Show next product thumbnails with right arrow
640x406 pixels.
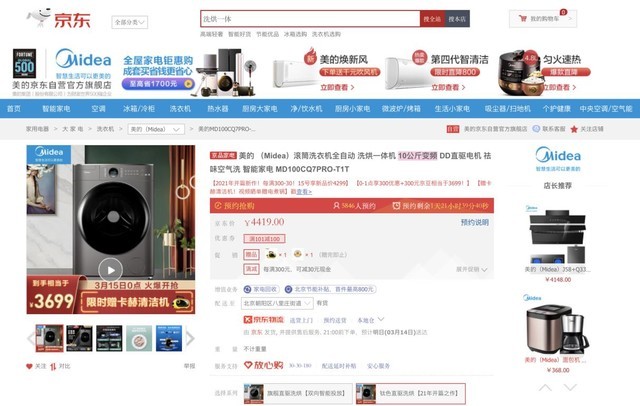[190, 338]
